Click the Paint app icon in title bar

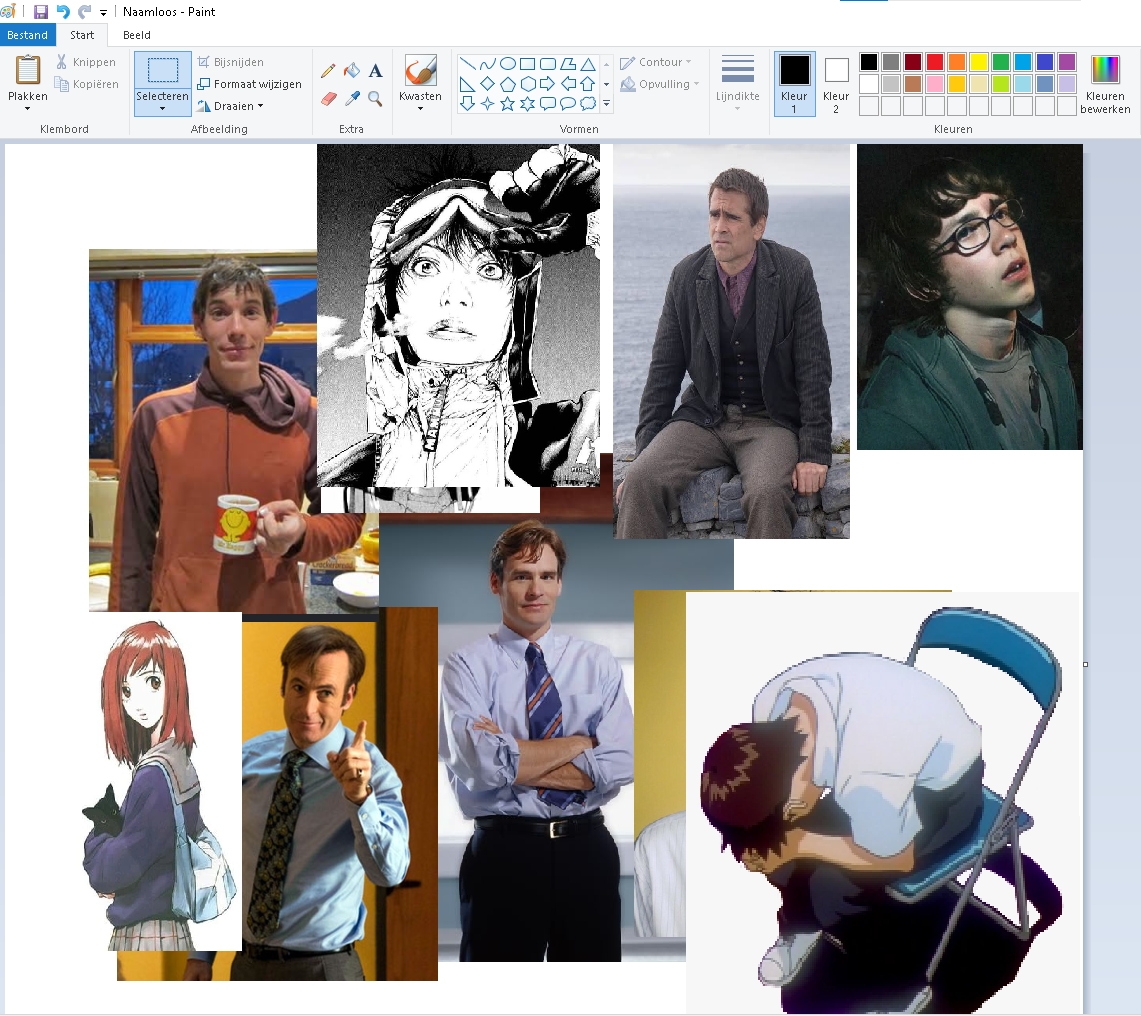(8, 12)
